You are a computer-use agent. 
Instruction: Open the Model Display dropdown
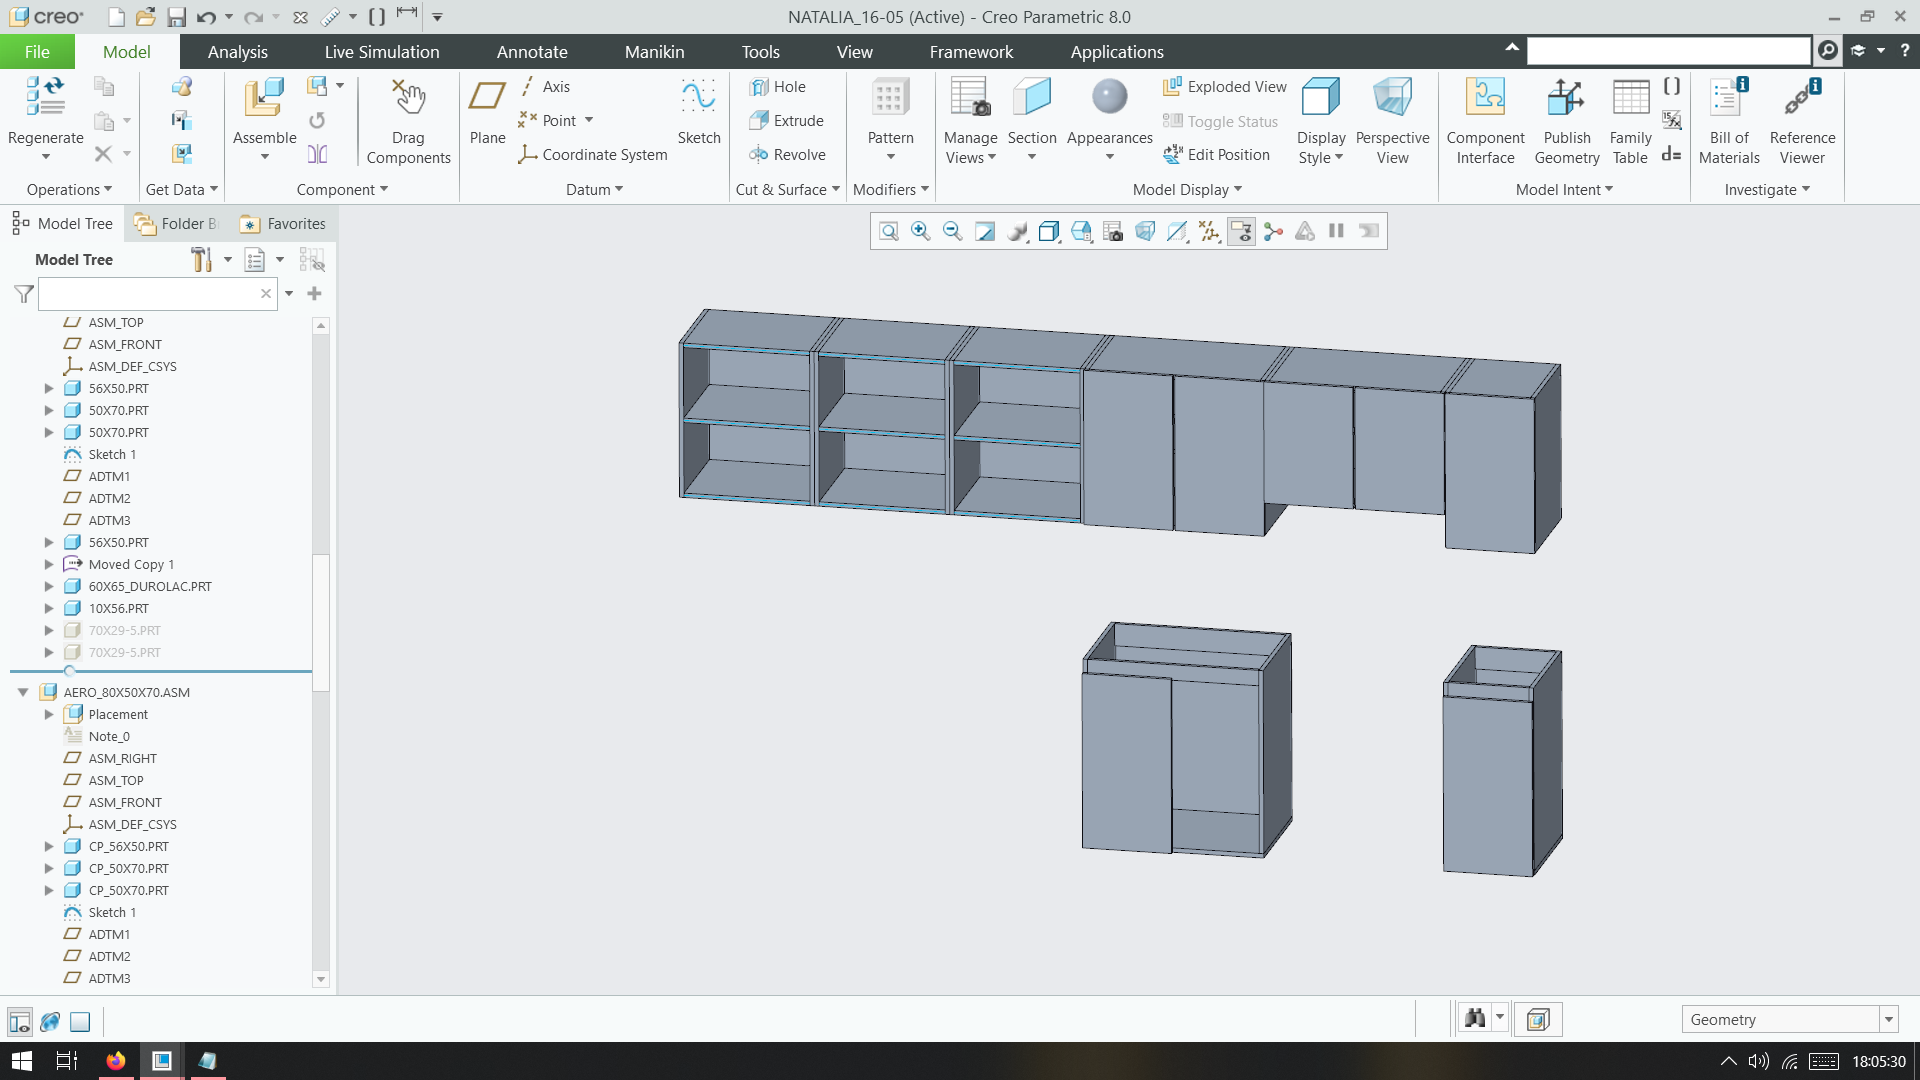pos(1188,189)
